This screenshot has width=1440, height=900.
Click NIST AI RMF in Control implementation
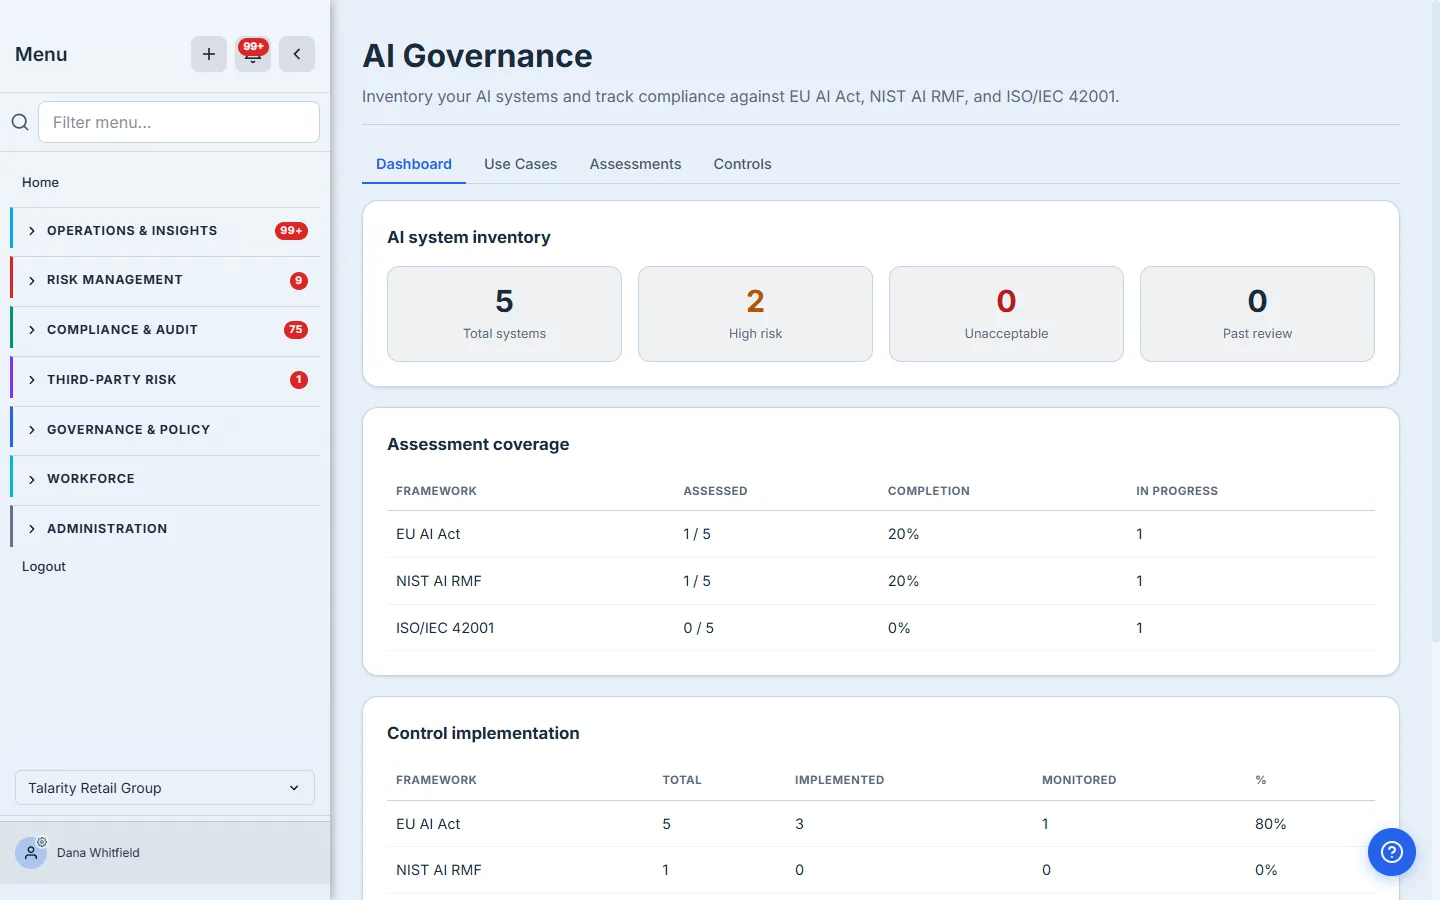click(439, 870)
